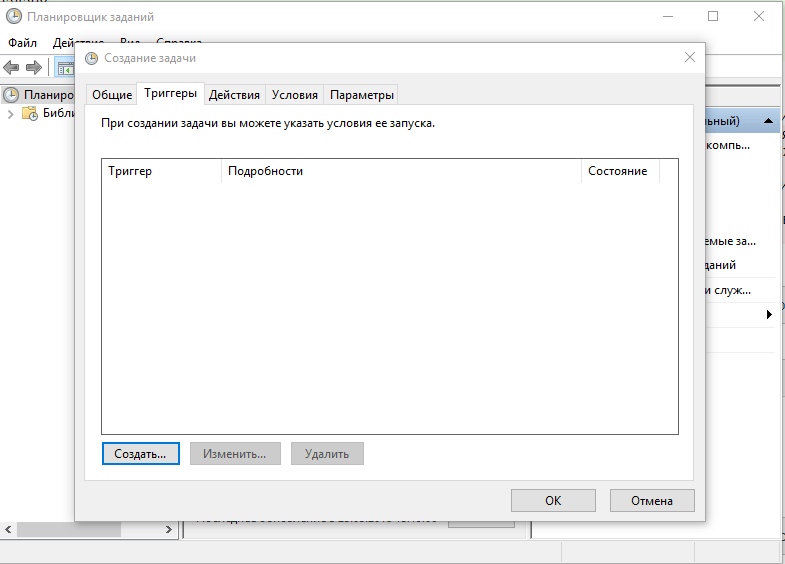Select the Библиотека folder tree item

pos(48,114)
